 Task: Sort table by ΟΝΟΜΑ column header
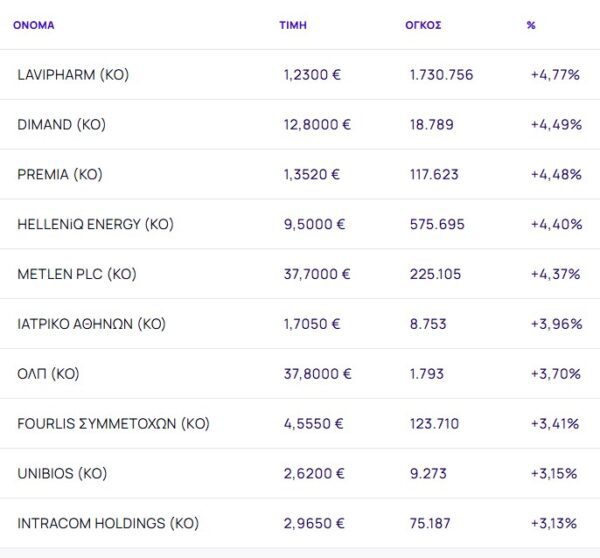(x=33, y=25)
